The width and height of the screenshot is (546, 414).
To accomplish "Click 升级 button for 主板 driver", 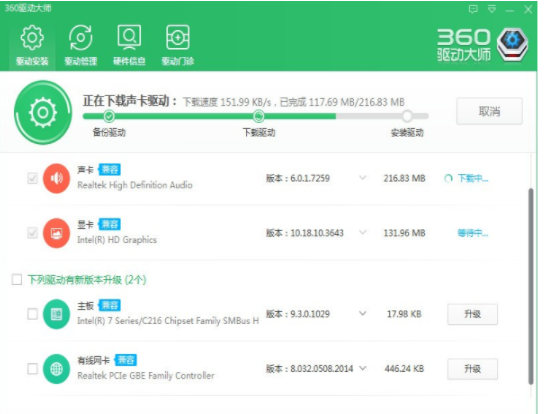I will pyautogui.click(x=473, y=314).
